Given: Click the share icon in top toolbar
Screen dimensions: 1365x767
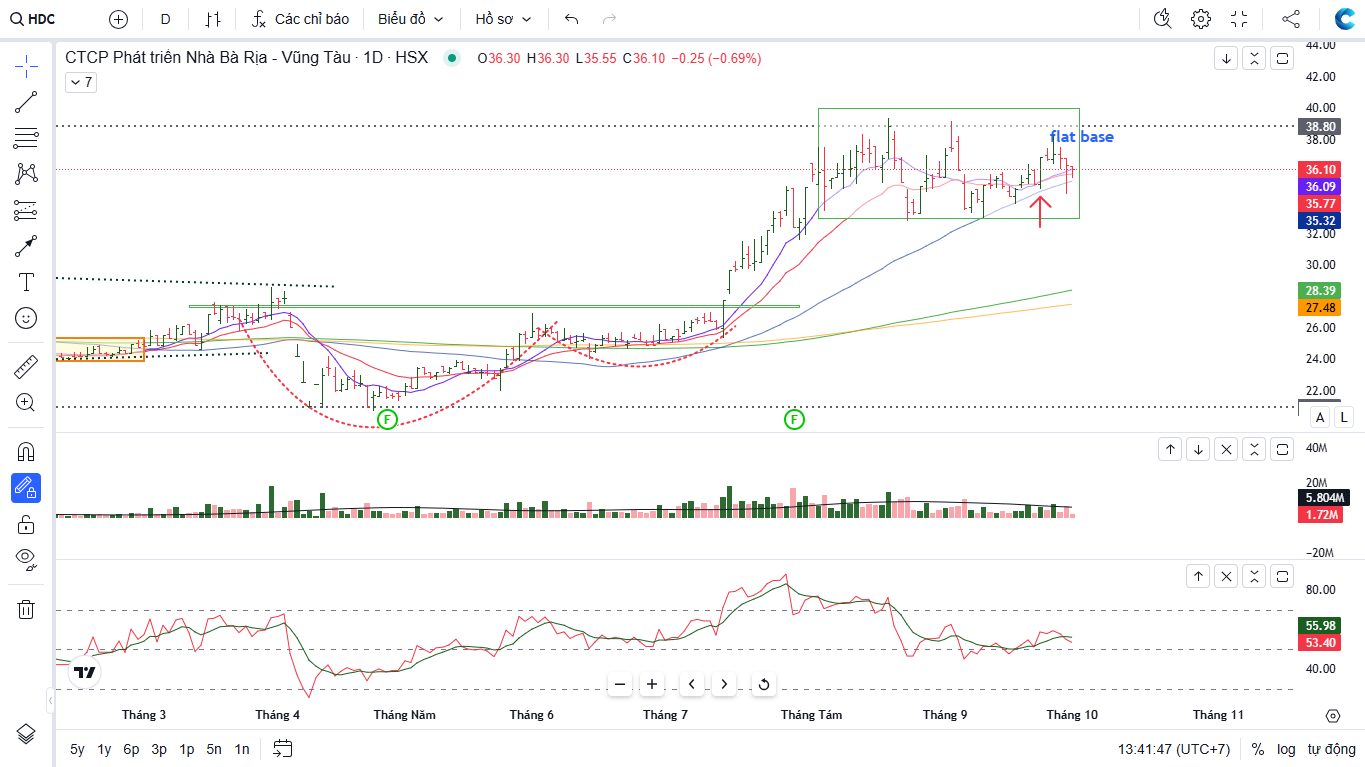Looking at the screenshot, I should (x=1291, y=19).
